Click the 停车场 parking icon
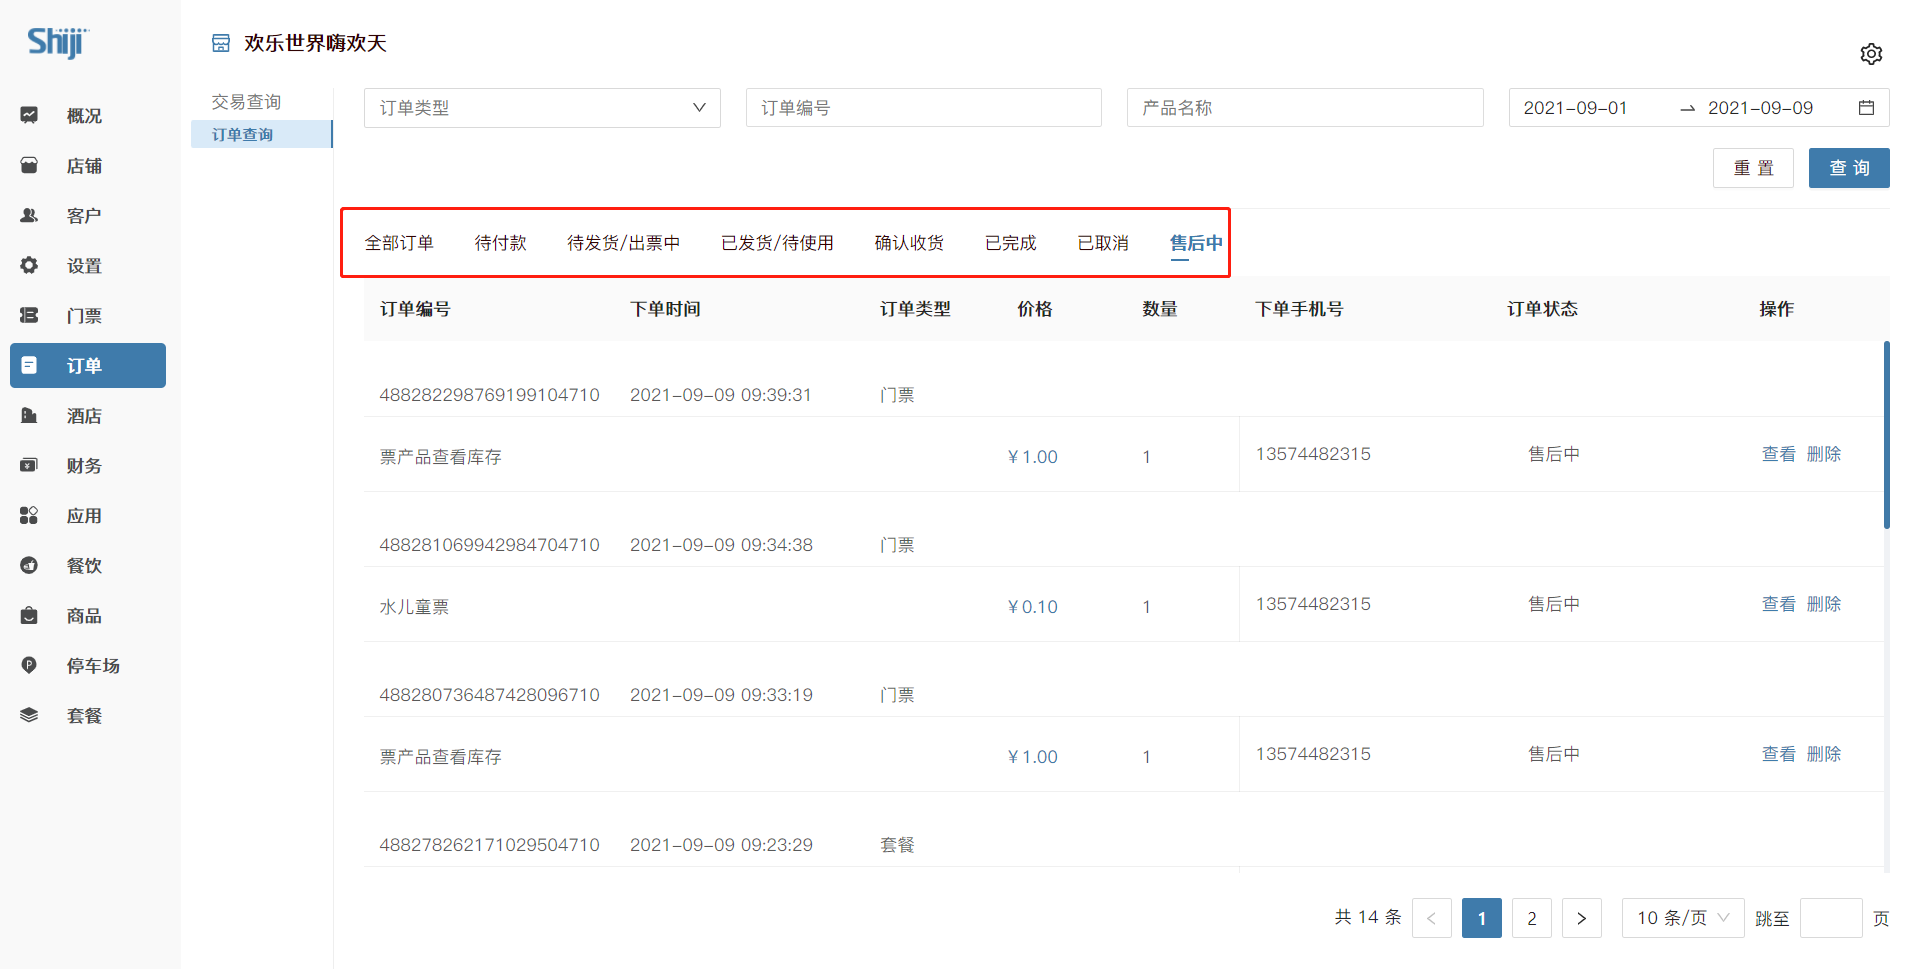Screen dimensions: 1920x969 (29, 665)
